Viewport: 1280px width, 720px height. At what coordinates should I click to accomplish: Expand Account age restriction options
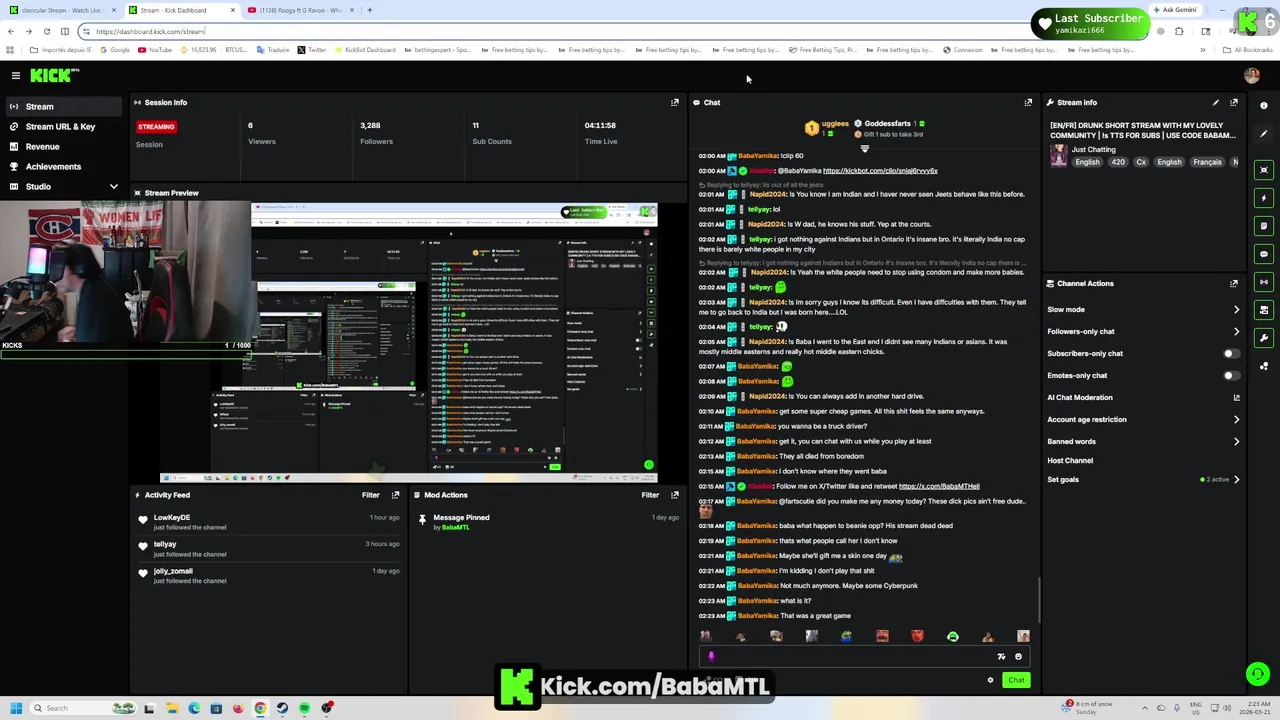[1236, 419]
